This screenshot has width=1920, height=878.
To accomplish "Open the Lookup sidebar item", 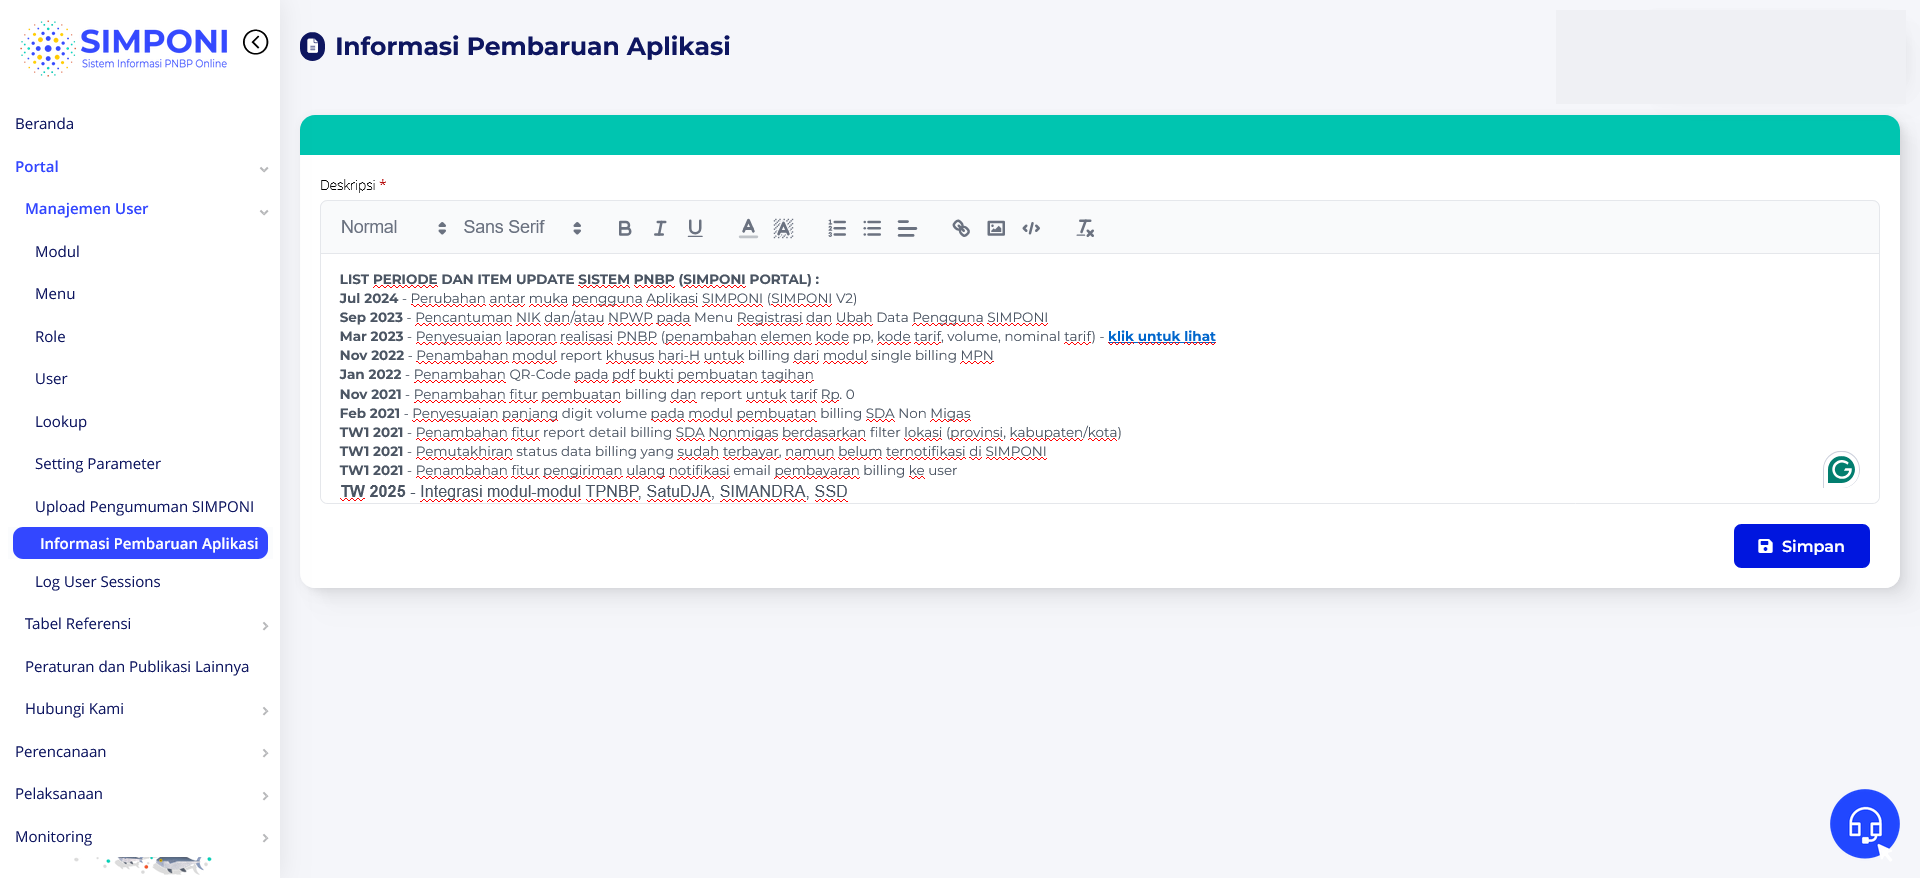I will coord(61,422).
